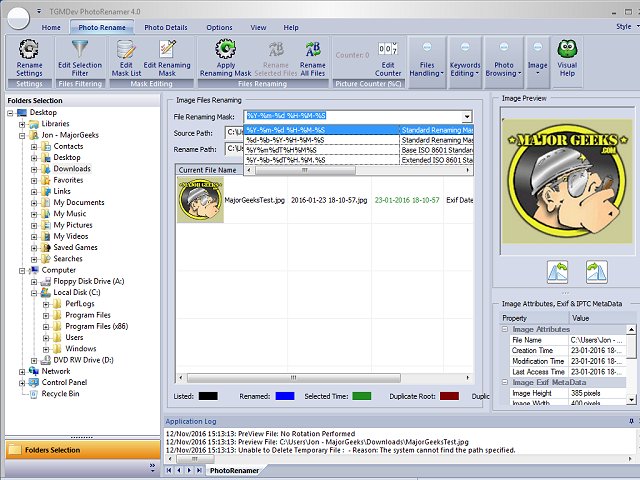Go to first page in bottom navigator
This screenshot has width=640, height=480.
click(x=169, y=470)
